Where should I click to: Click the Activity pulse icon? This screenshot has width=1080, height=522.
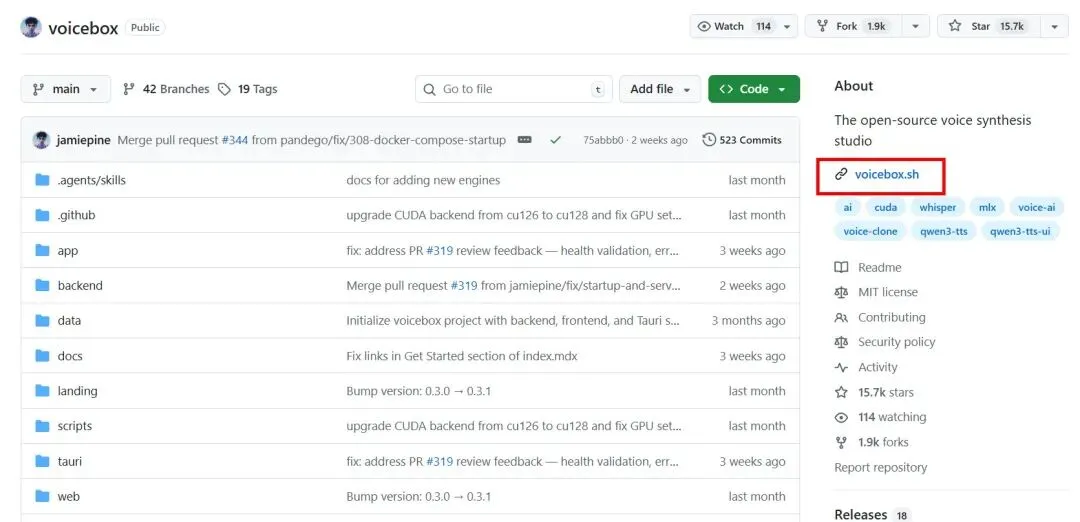[841, 368]
